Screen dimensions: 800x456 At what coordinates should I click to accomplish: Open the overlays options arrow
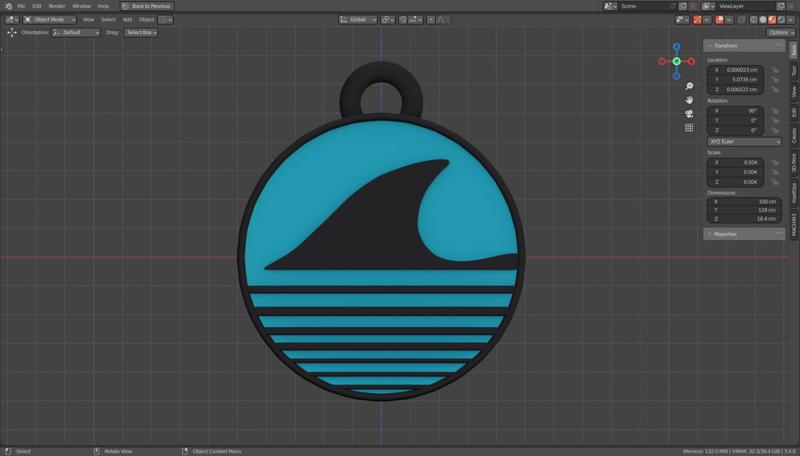click(729, 19)
